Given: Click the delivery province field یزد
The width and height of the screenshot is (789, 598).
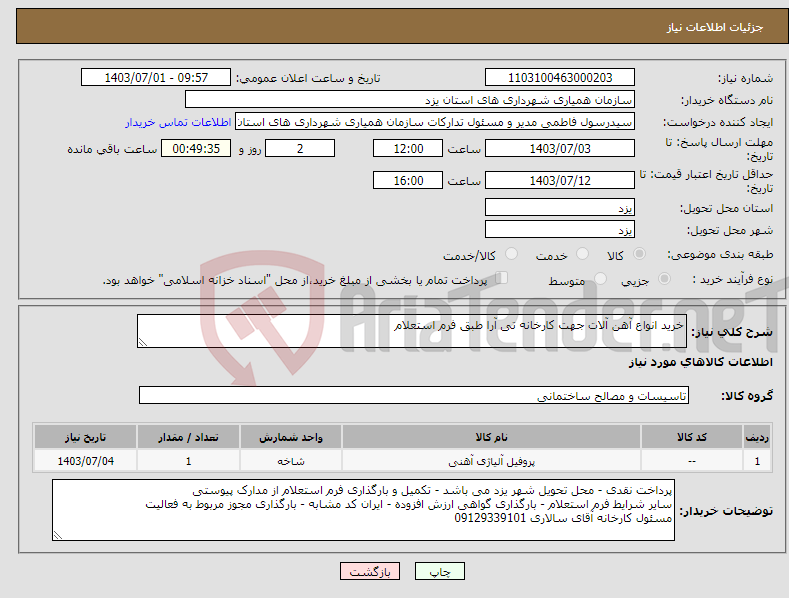Looking at the screenshot, I should tap(560, 207).
